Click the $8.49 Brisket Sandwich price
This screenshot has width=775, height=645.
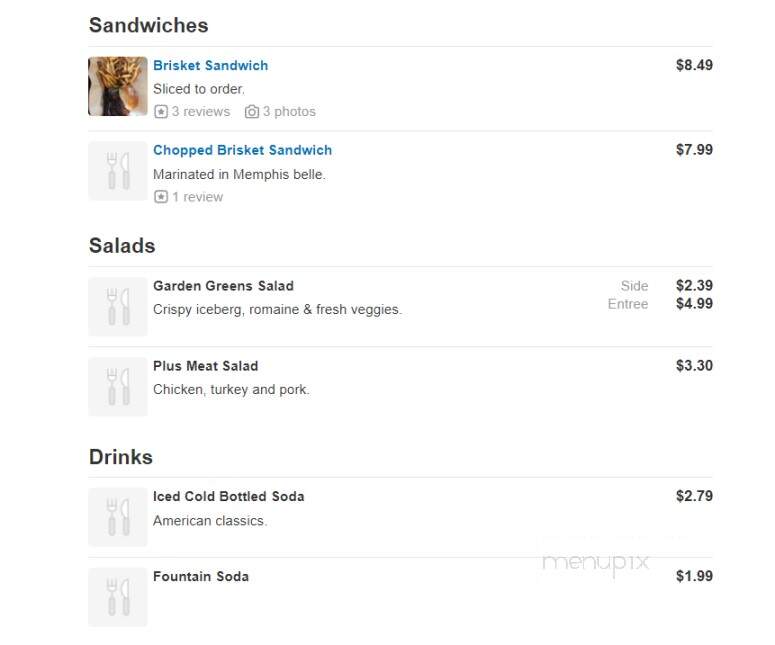pyautogui.click(x=694, y=65)
